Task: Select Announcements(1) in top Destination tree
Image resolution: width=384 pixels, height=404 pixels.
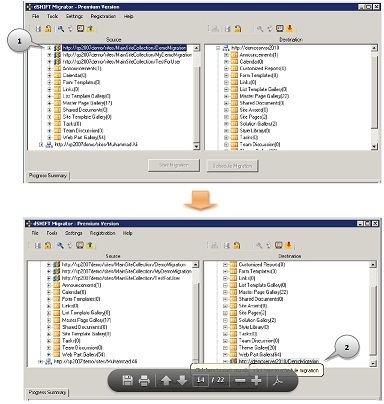Action: click(259, 55)
